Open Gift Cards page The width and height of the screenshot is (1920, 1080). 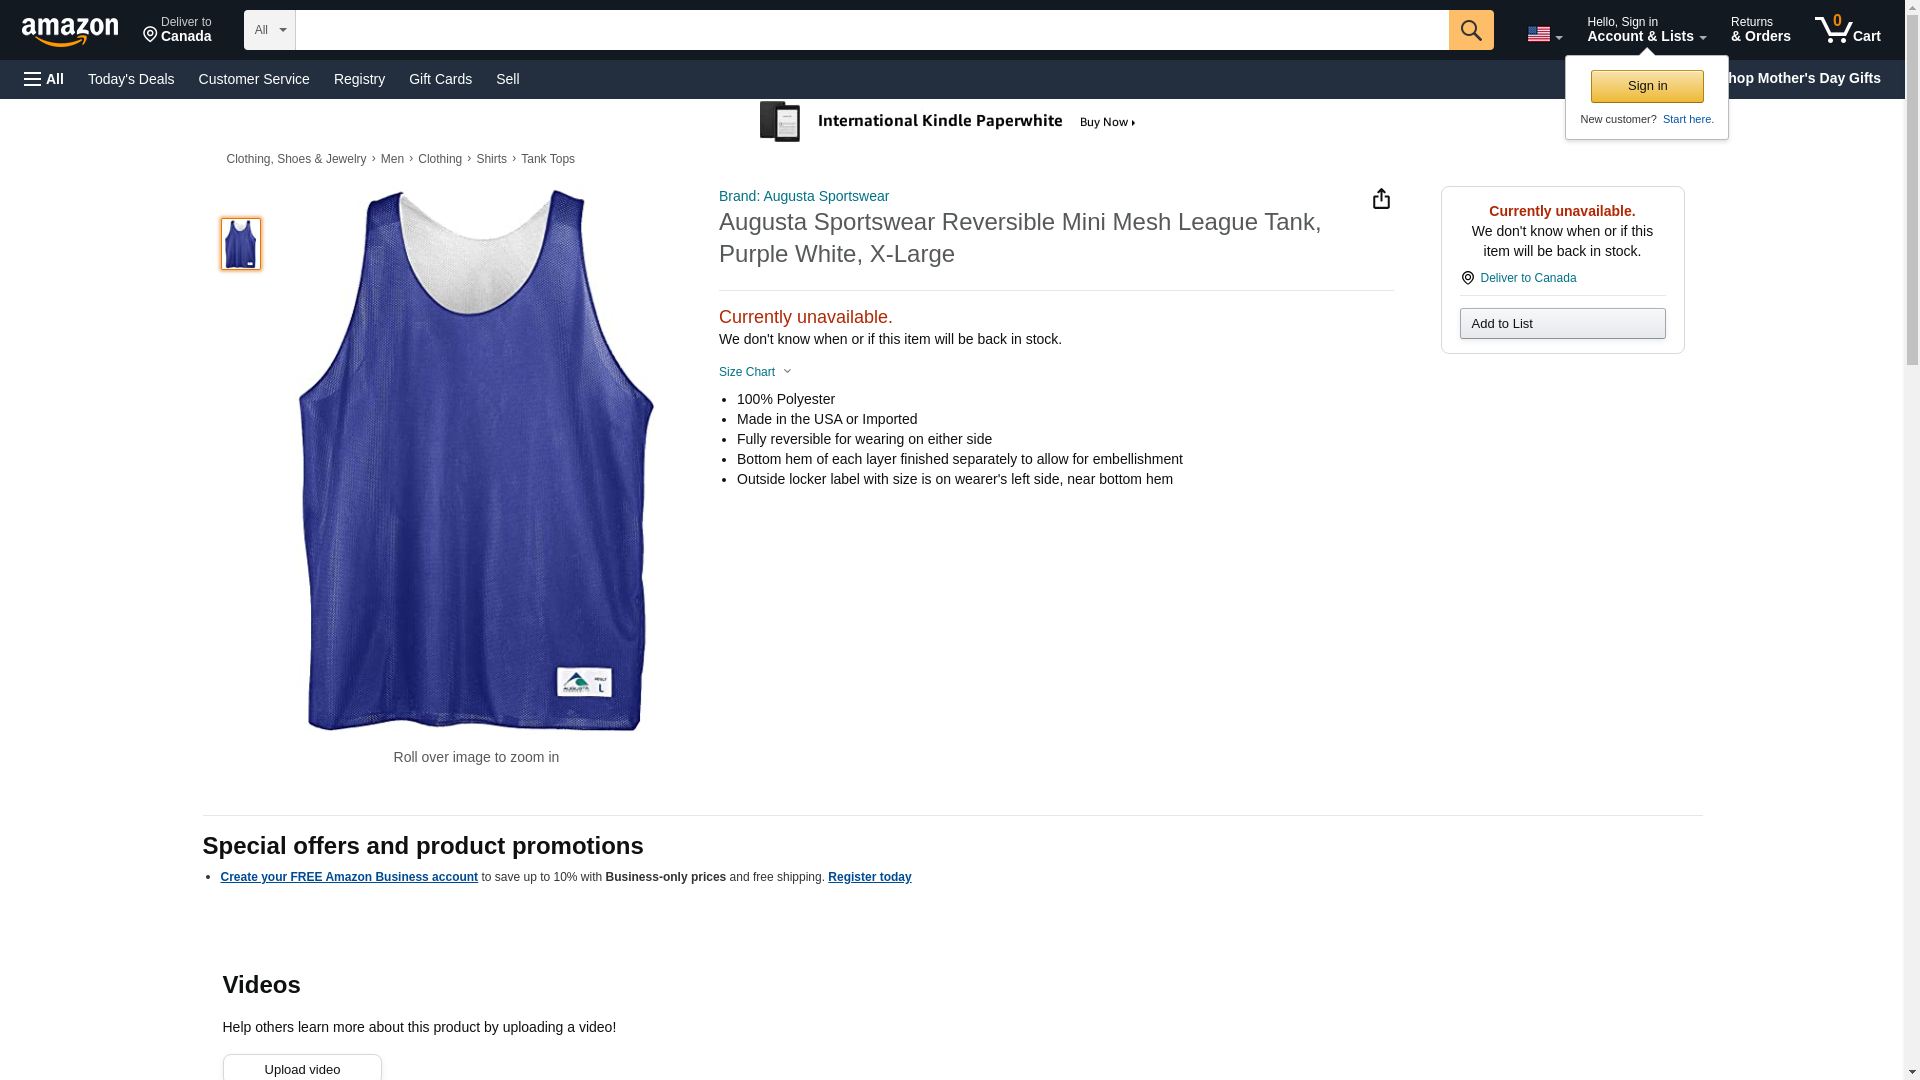click(x=440, y=79)
